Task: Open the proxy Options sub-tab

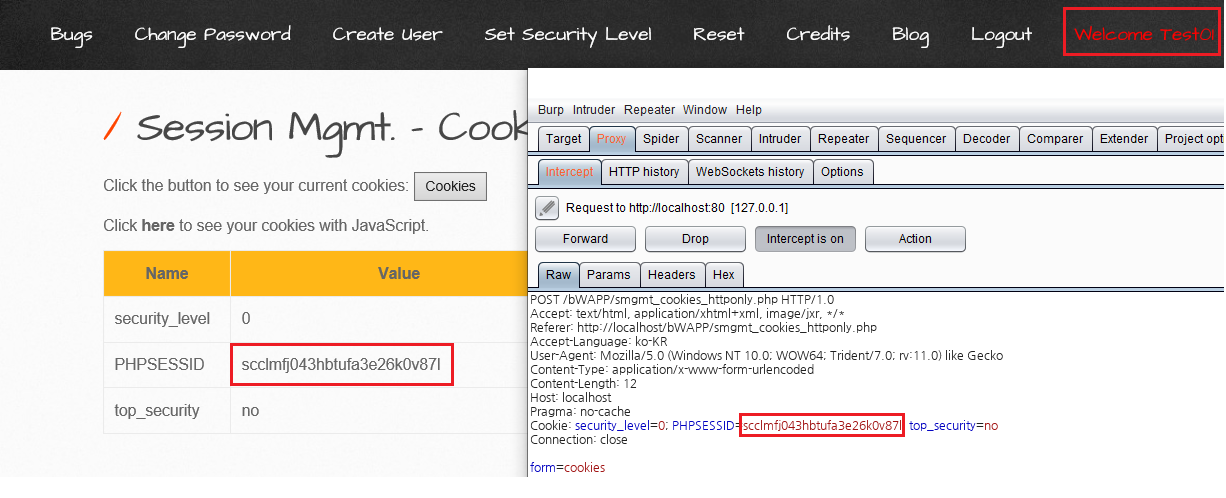Action: pyautogui.click(x=842, y=172)
